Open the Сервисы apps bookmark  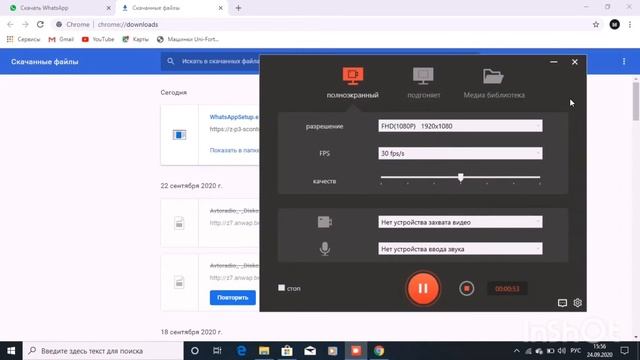click(x=23, y=39)
